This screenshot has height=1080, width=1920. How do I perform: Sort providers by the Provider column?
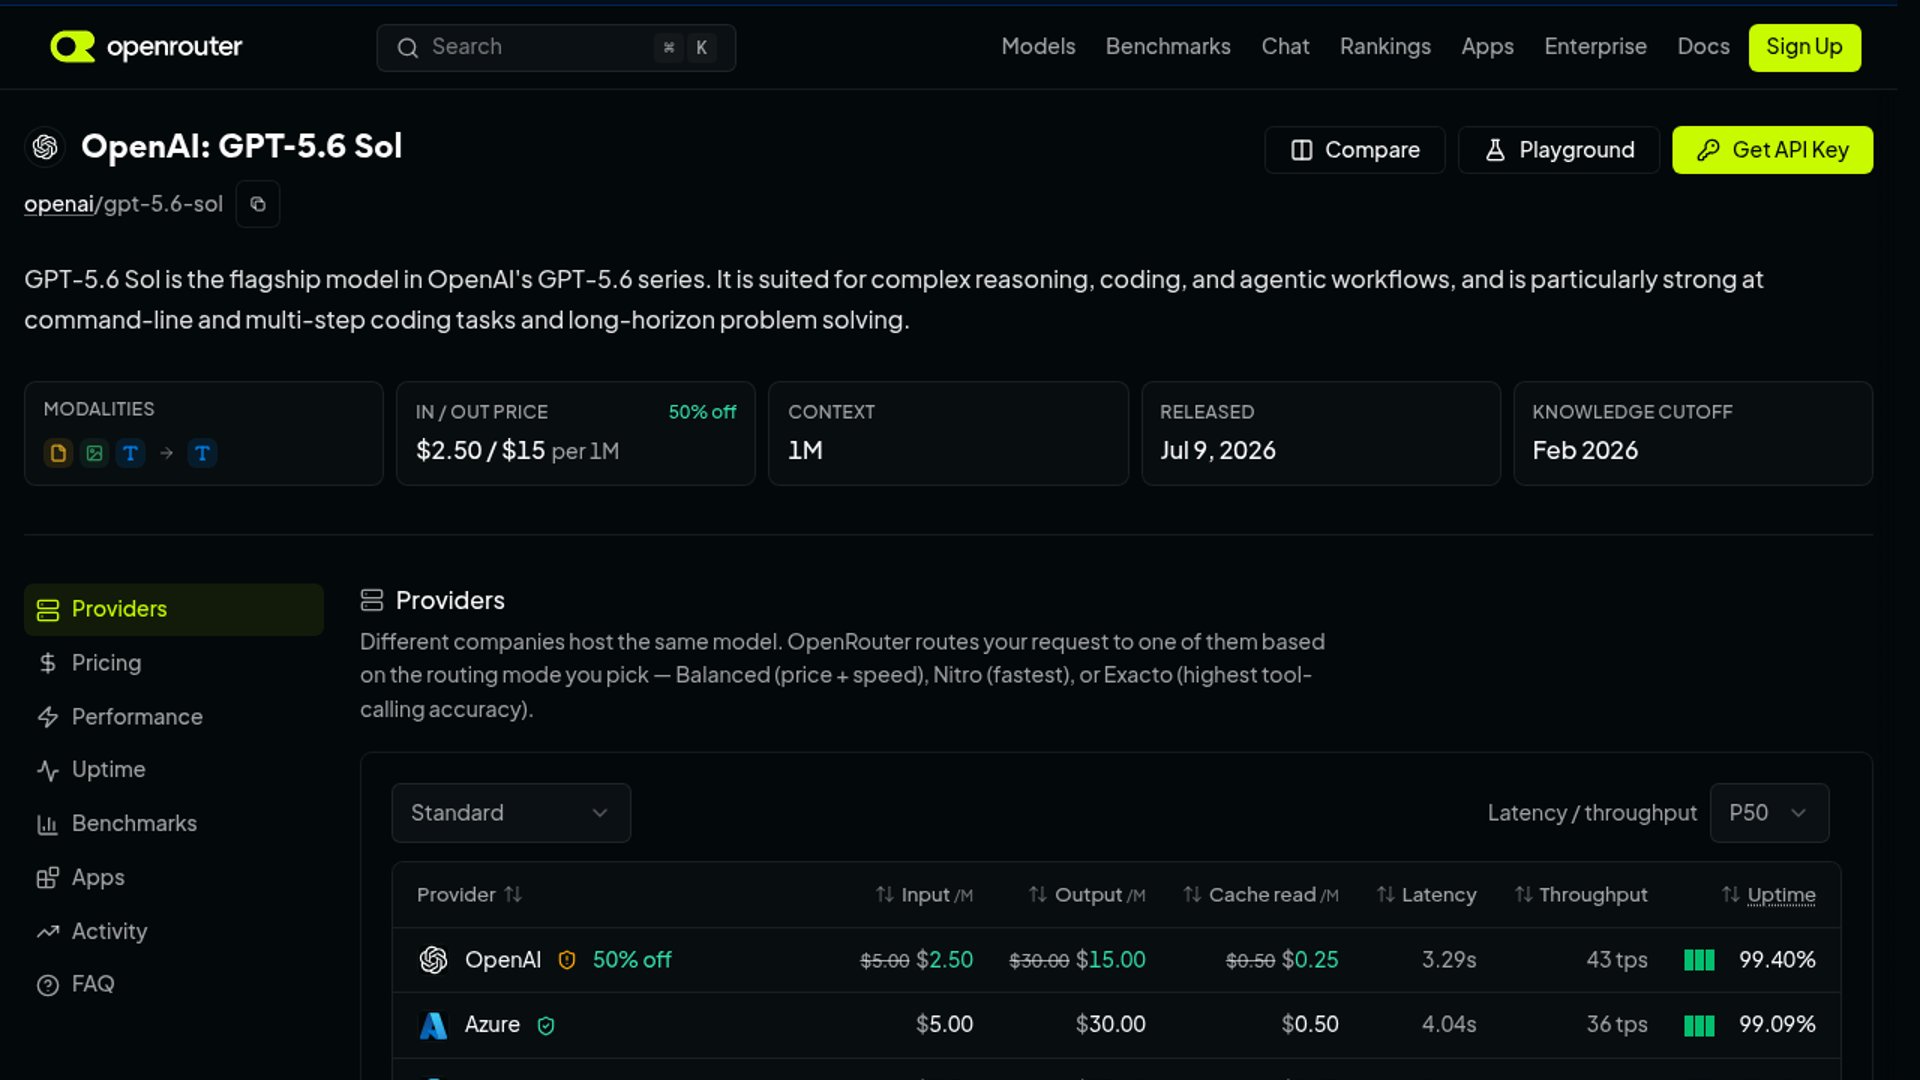pyautogui.click(x=469, y=895)
